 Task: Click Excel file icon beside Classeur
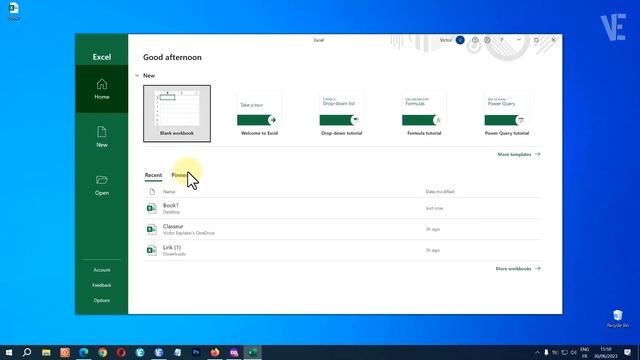pos(151,229)
